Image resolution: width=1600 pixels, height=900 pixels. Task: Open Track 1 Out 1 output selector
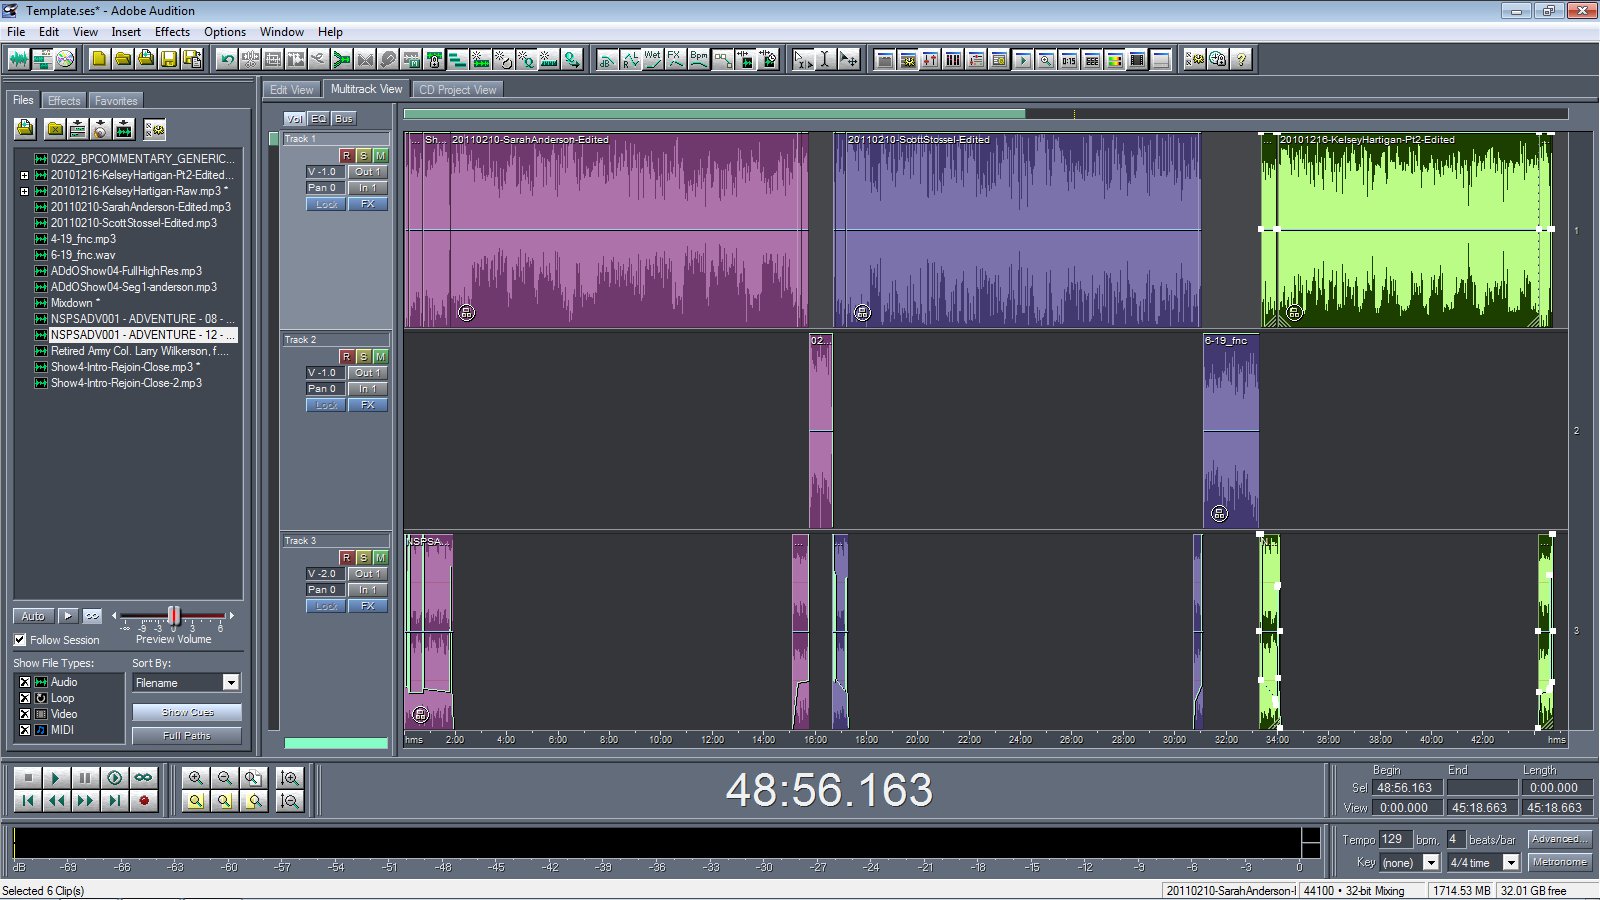pos(367,172)
